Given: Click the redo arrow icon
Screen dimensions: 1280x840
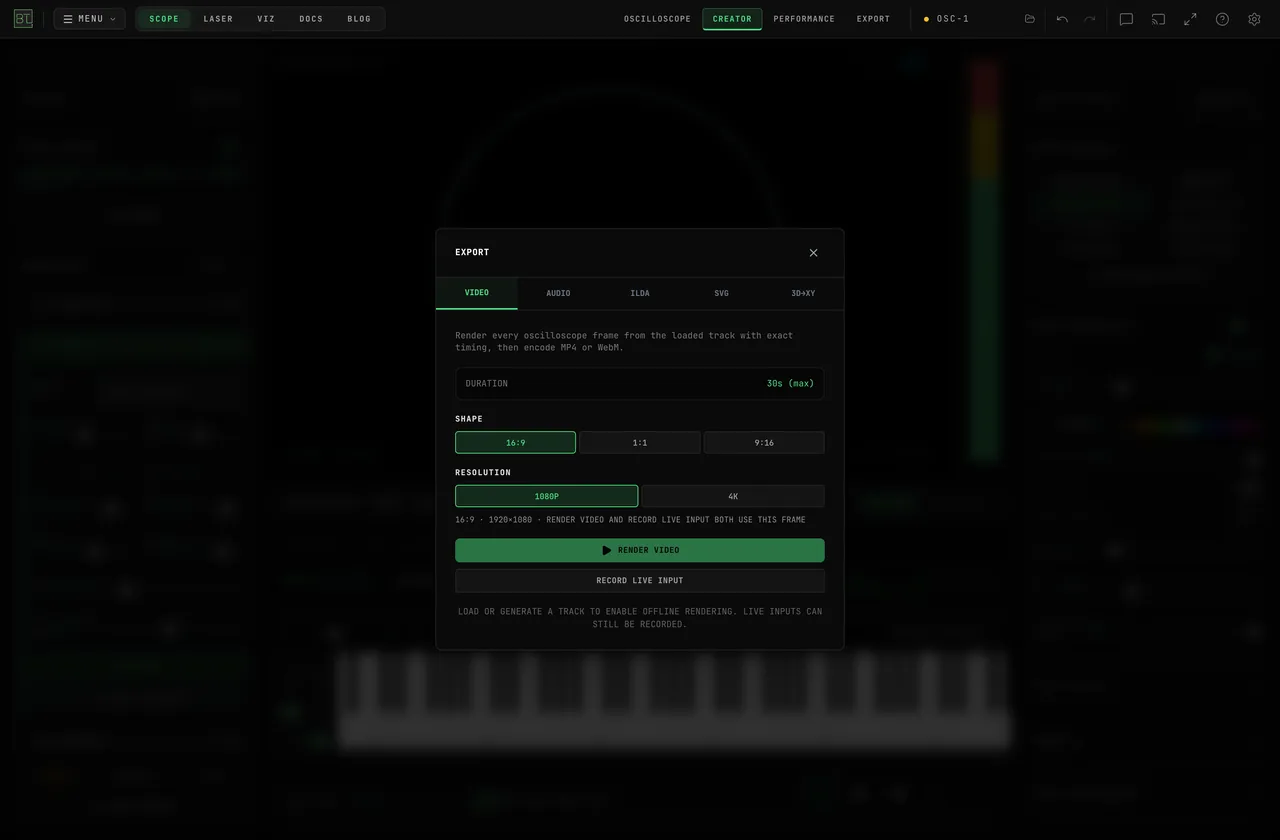Looking at the screenshot, I should click(x=1090, y=19).
